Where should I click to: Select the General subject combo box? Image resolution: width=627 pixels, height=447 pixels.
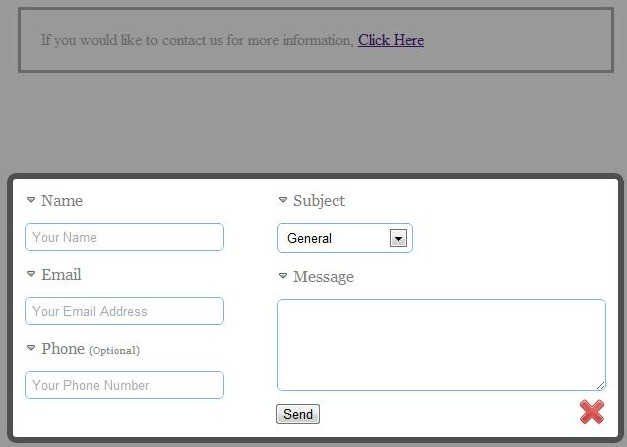tap(345, 238)
